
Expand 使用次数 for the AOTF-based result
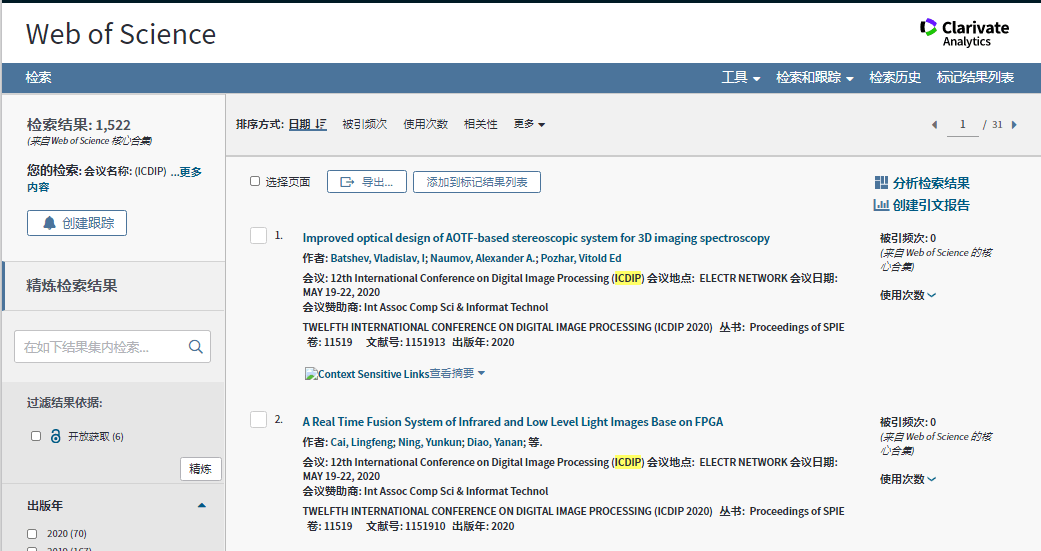pos(908,295)
